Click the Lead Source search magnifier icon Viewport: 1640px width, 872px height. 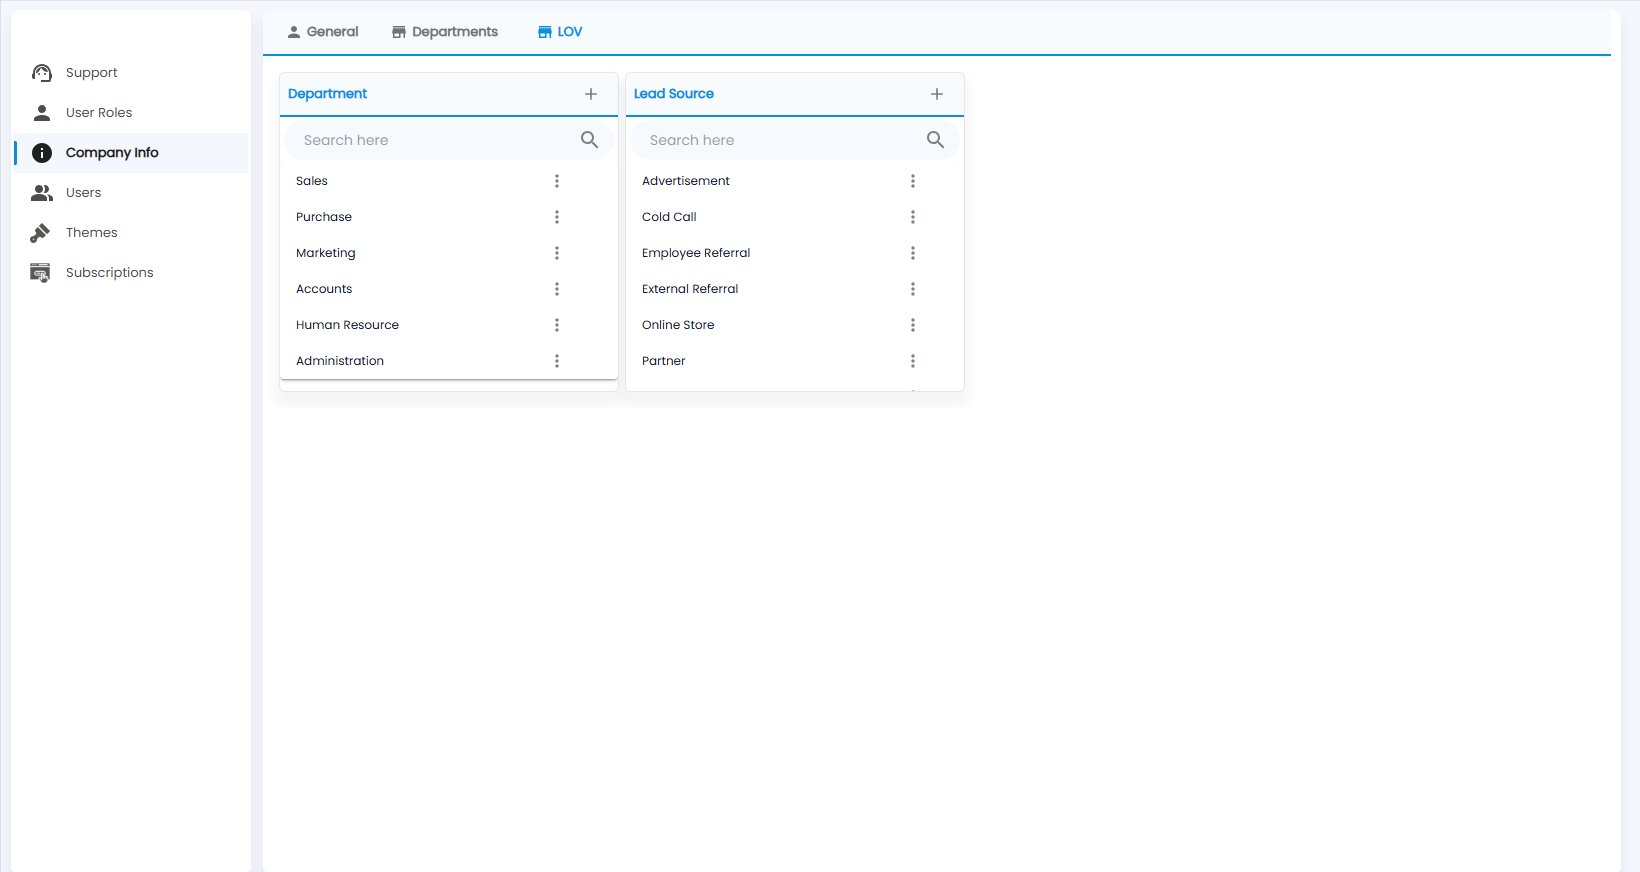936,140
